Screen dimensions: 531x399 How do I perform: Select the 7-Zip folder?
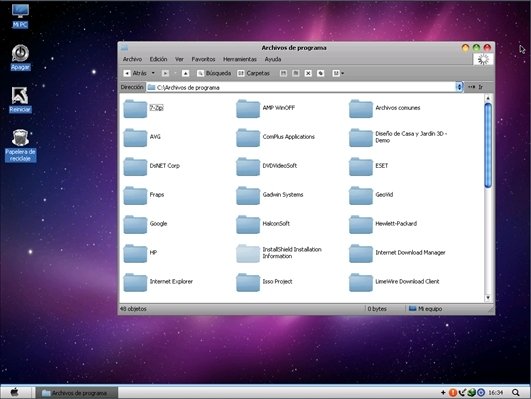[143, 108]
